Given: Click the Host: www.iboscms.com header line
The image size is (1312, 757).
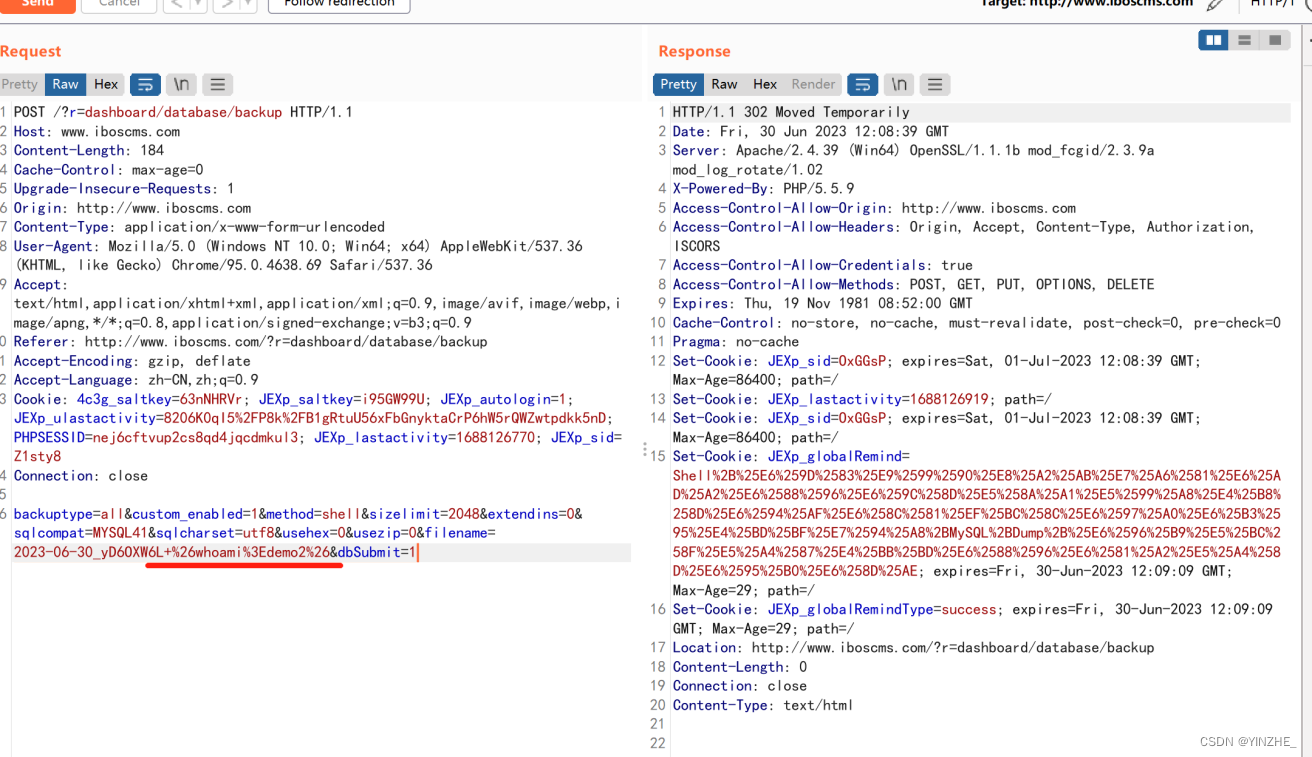Looking at the screenshot, I should tap(97, 131).
